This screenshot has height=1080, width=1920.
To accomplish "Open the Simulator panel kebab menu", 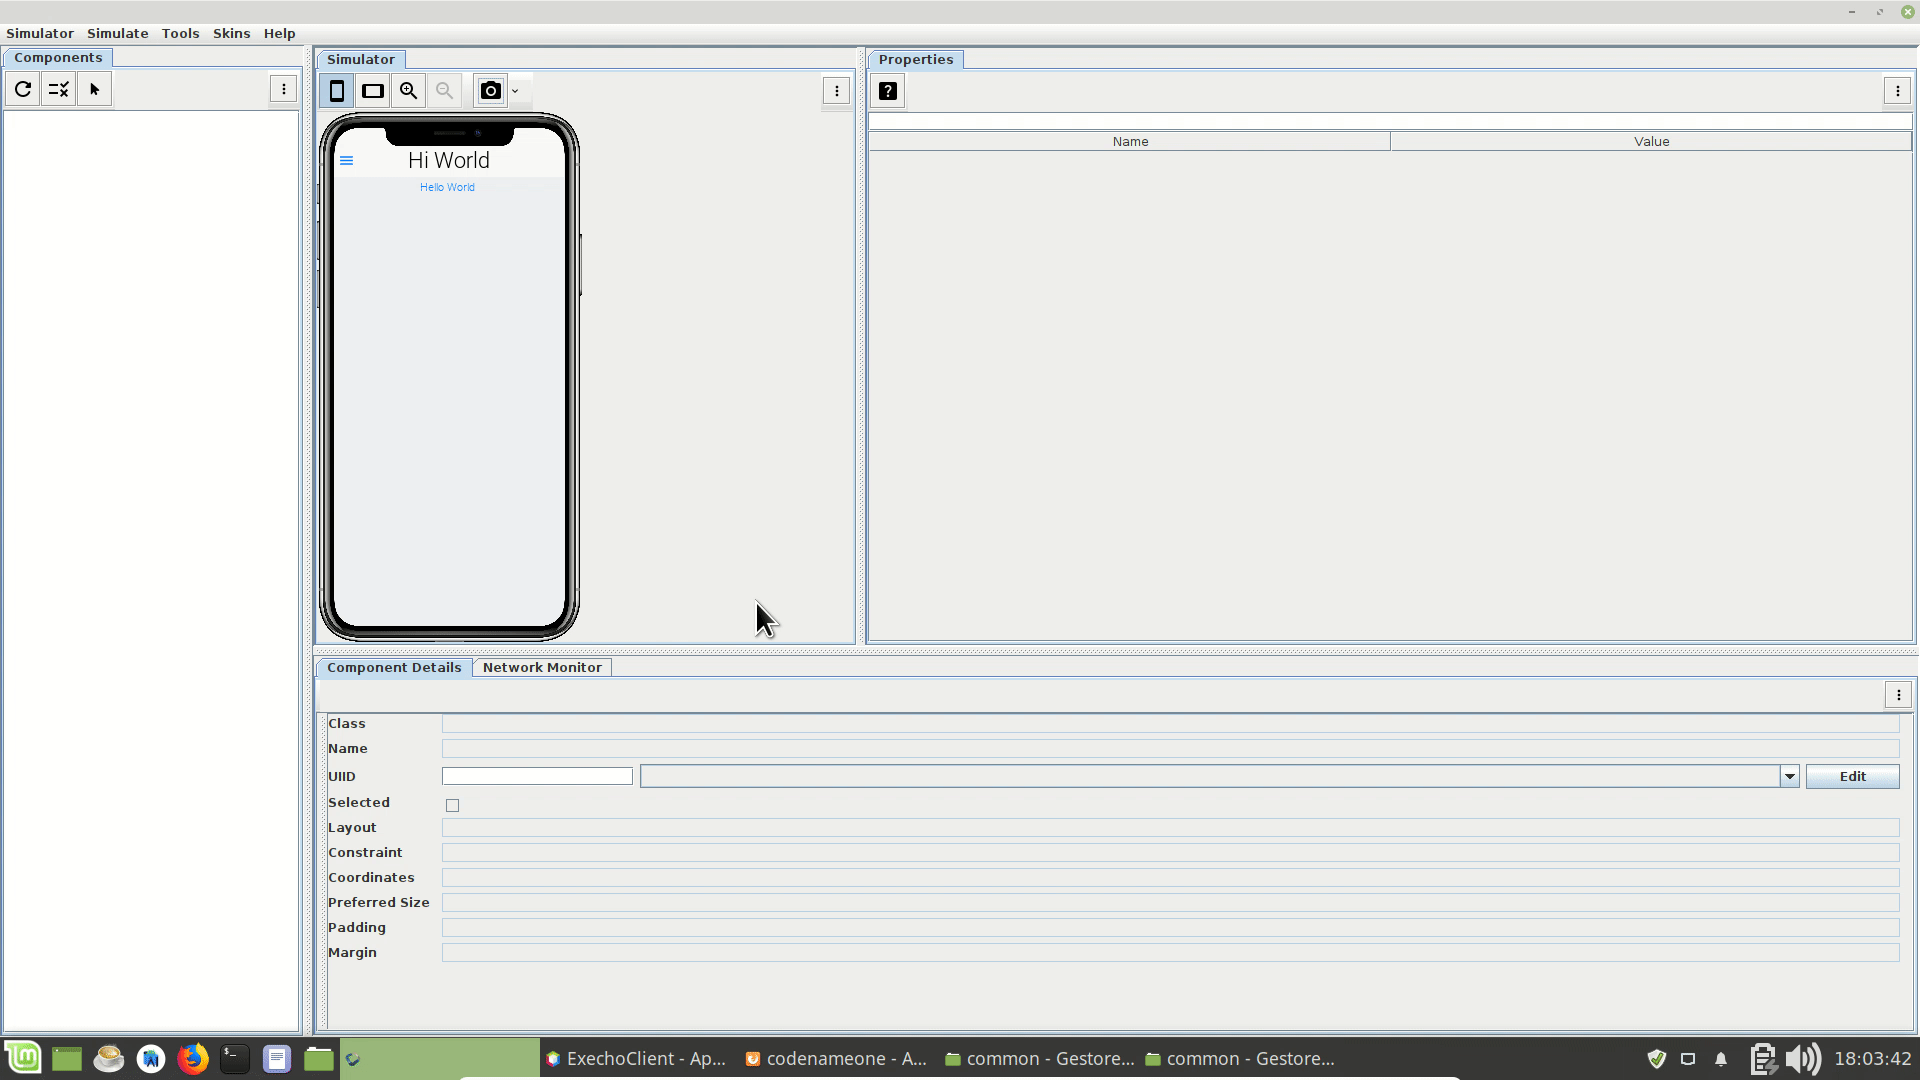I will [836, 91].
